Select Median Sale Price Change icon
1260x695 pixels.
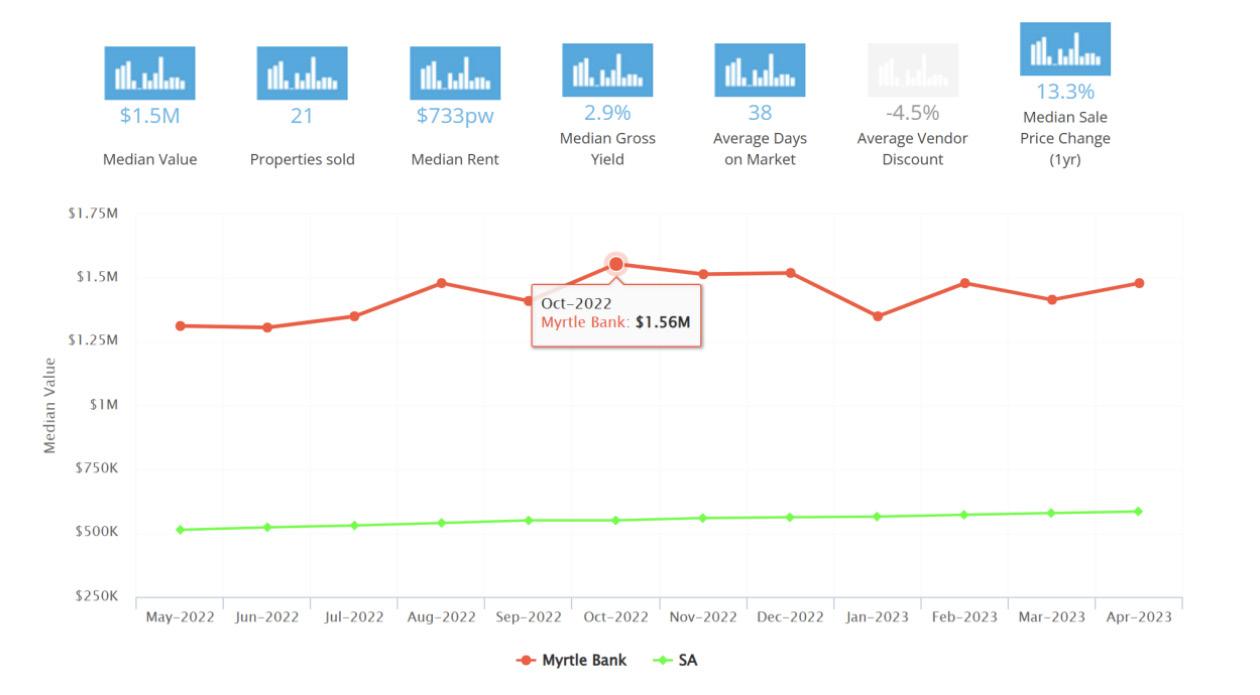1065,49
